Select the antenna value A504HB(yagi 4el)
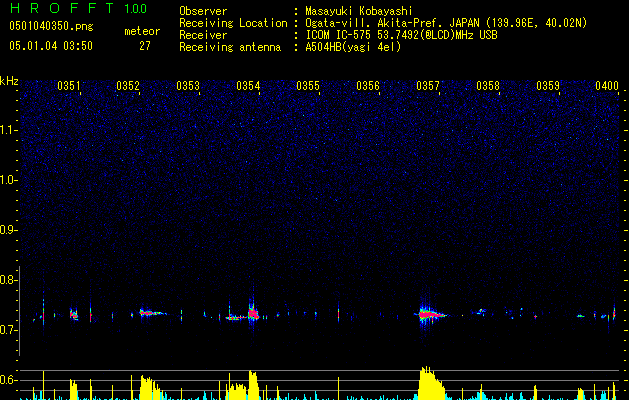The image size is (629, 400). (353, 47)
